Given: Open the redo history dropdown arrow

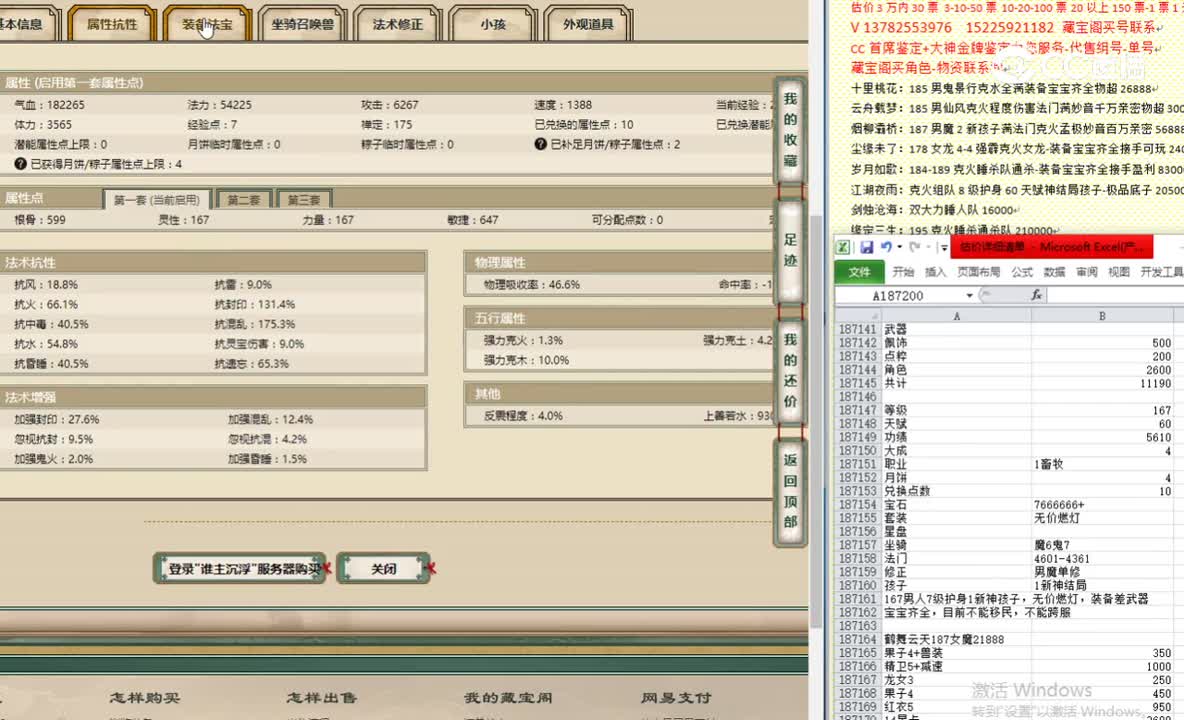Looking at the screenshot, I should pyautogui.click(x=927, y=248).
